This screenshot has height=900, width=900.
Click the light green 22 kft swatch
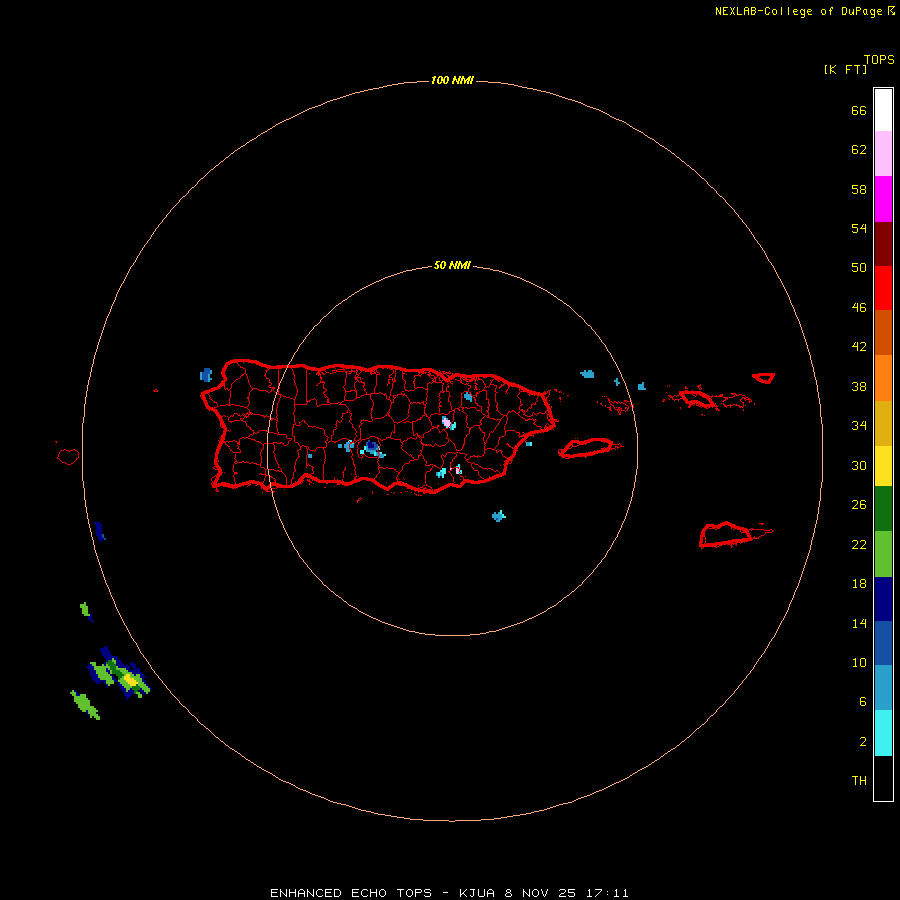click(883, 554)
